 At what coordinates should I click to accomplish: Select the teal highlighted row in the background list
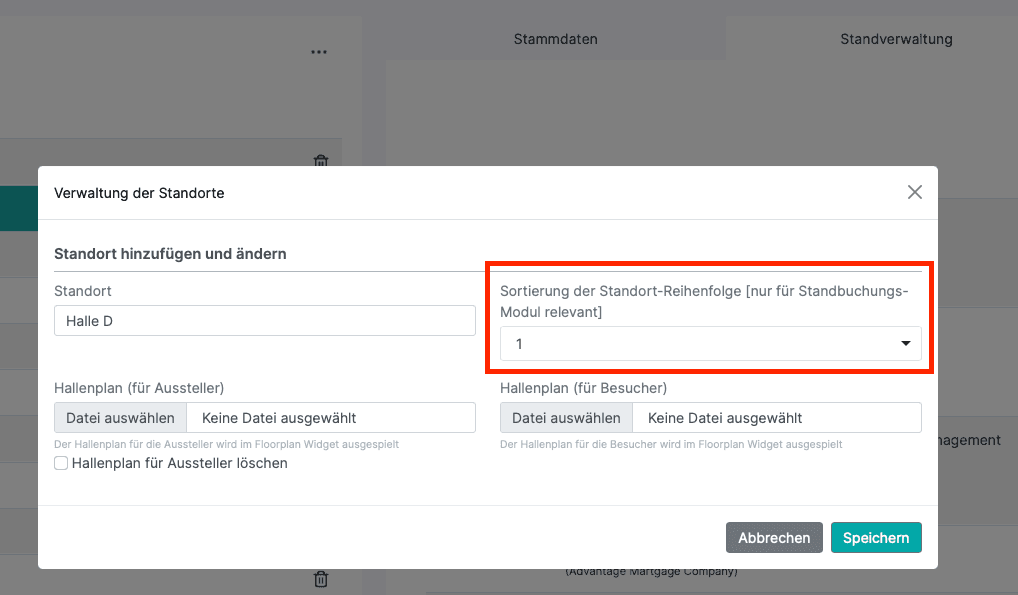[19, 208]
